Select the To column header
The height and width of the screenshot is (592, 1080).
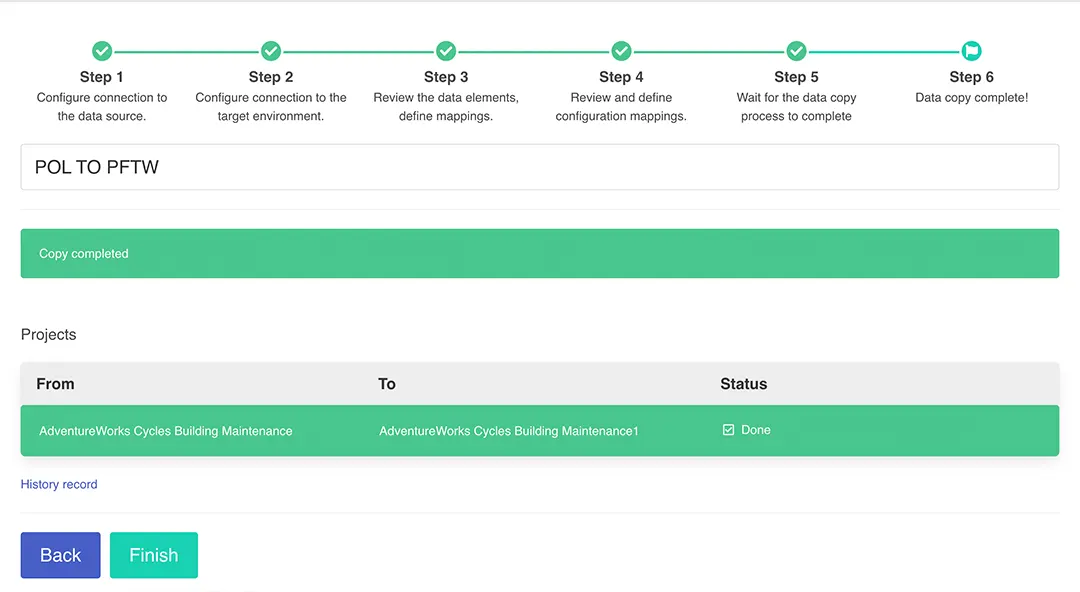pyautogui.click(x=387, y=384)
